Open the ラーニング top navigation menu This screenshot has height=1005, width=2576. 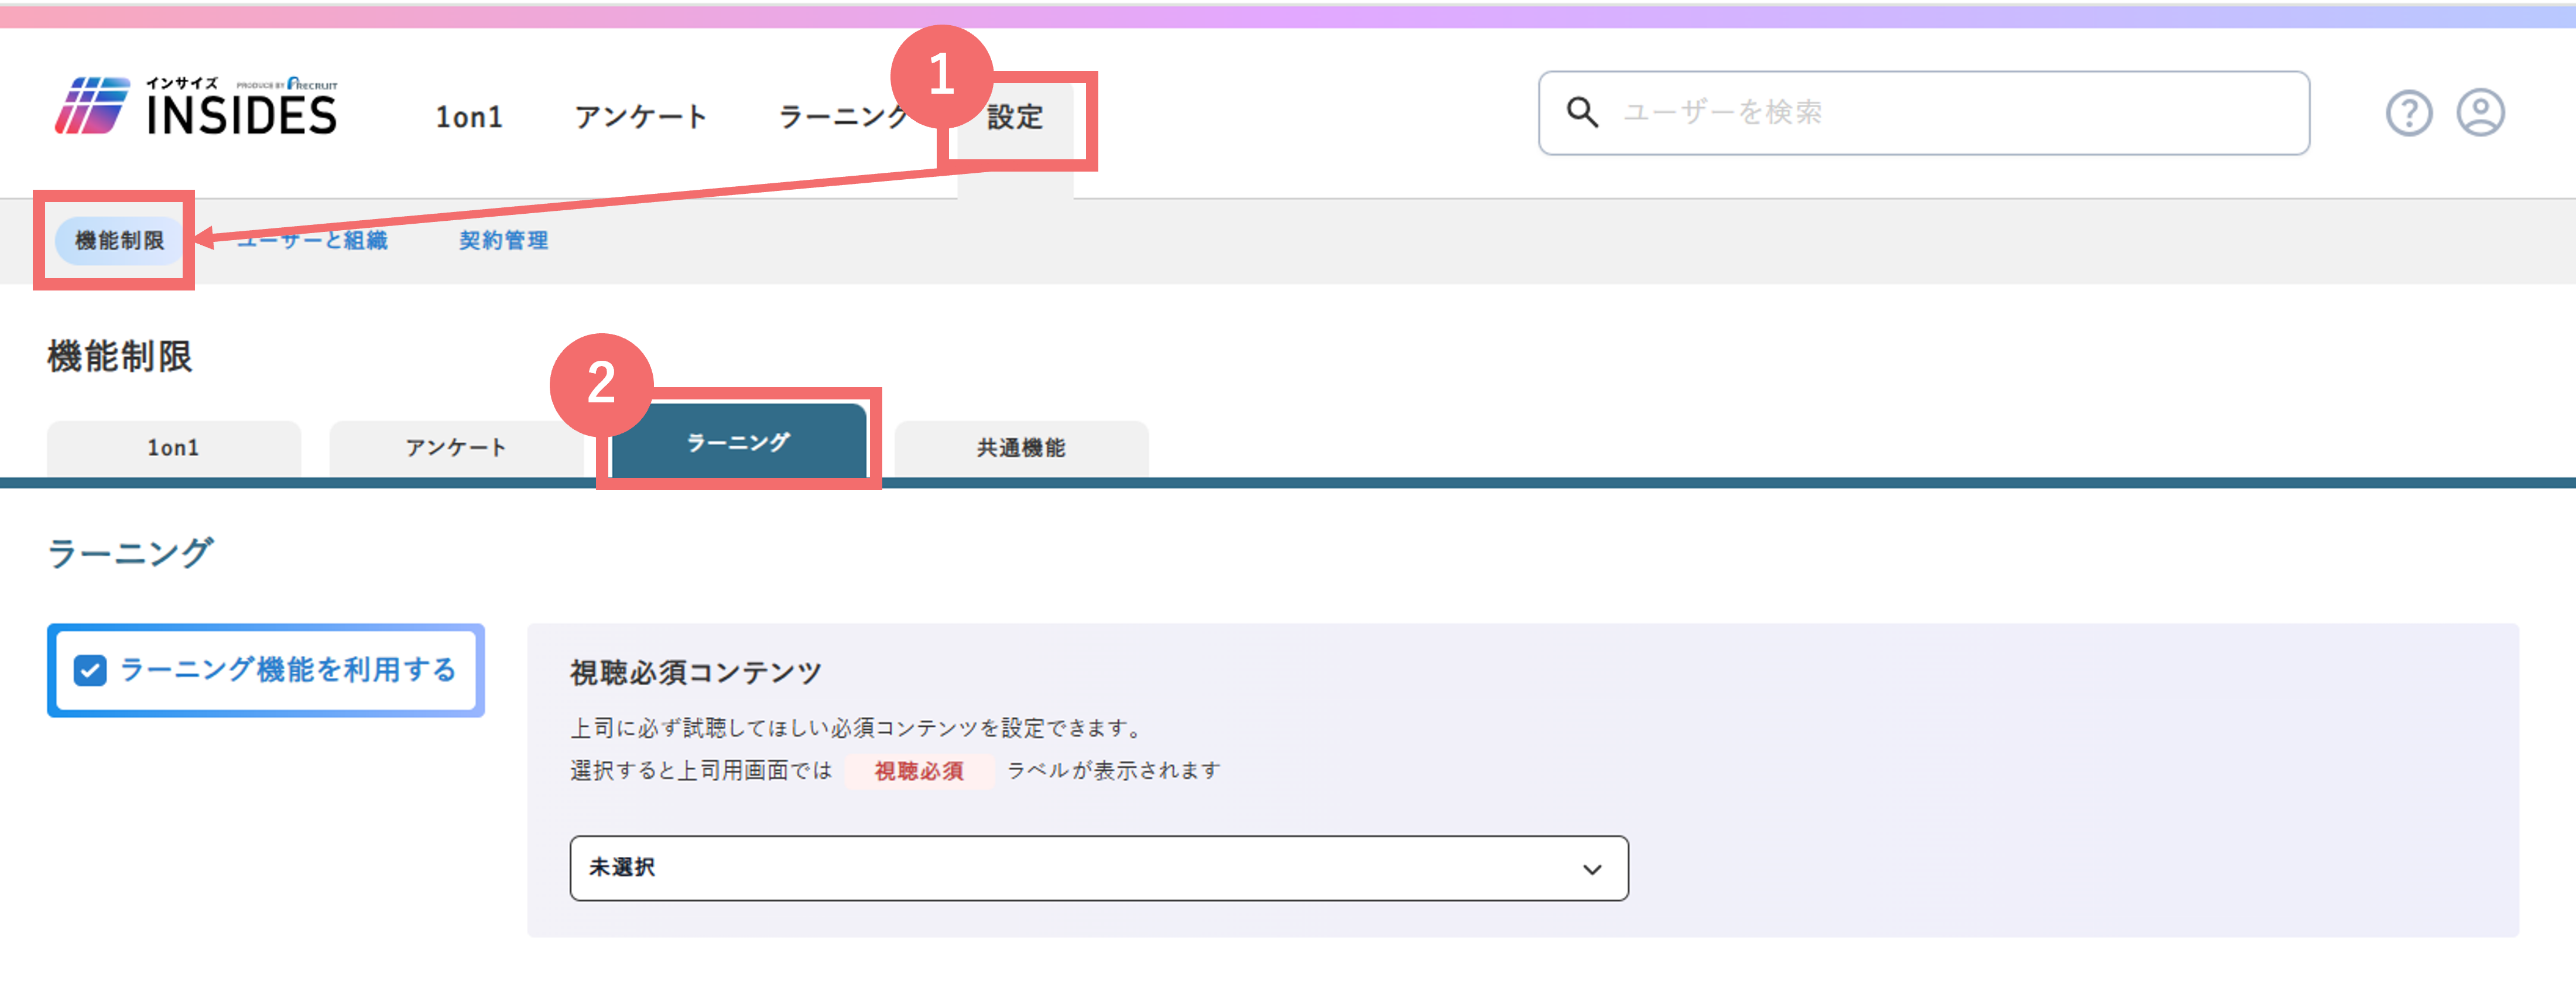point(843,117)
